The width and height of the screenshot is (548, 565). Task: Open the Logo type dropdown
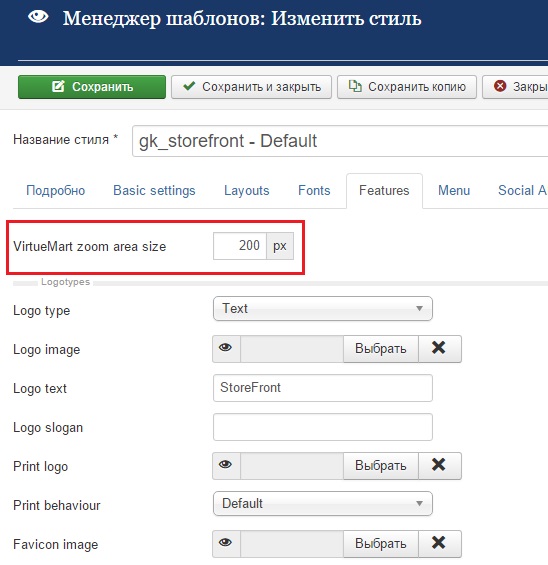point(323,308)
